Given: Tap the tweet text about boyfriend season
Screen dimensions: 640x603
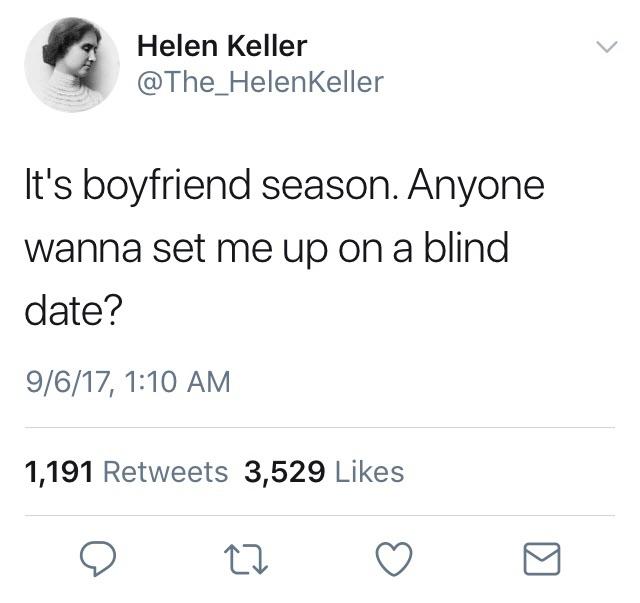Looking at the screenshot, I should [284, 248].
